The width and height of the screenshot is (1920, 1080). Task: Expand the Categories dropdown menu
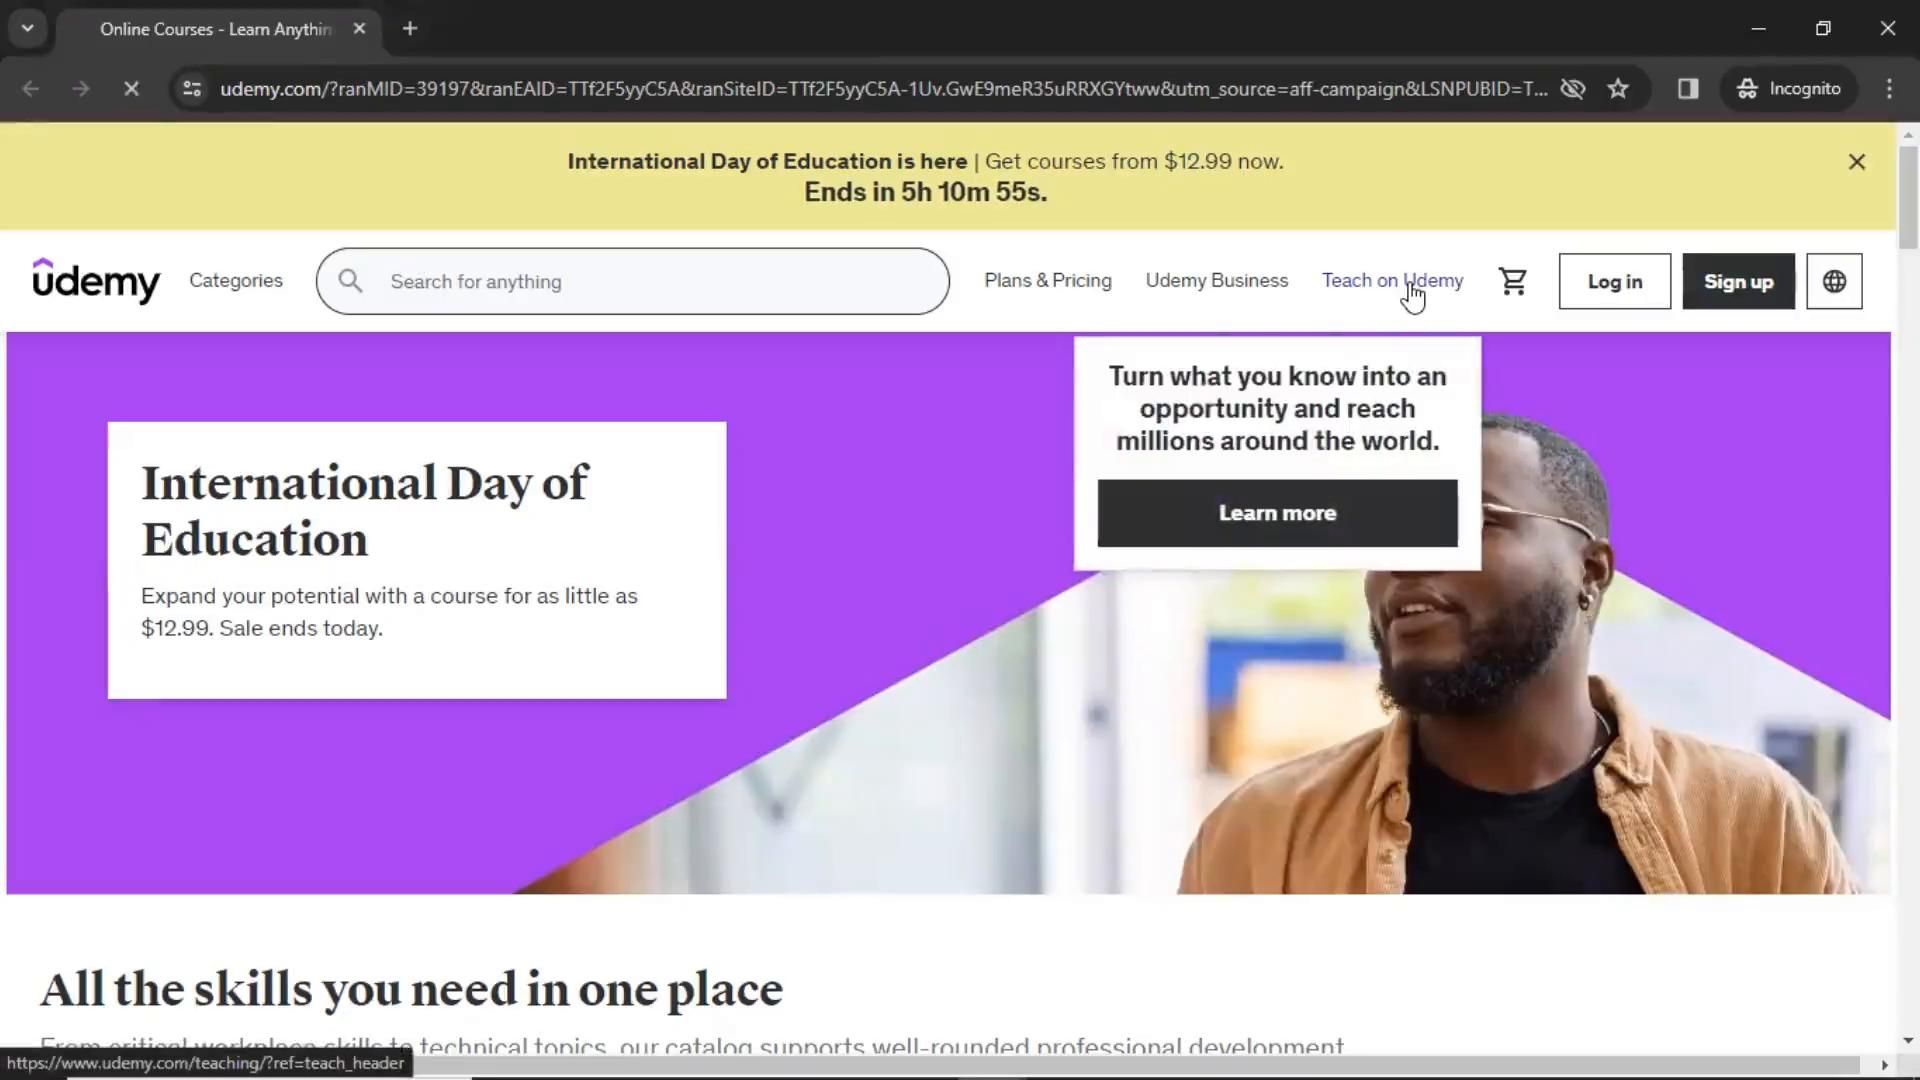[x=235, y=281]
